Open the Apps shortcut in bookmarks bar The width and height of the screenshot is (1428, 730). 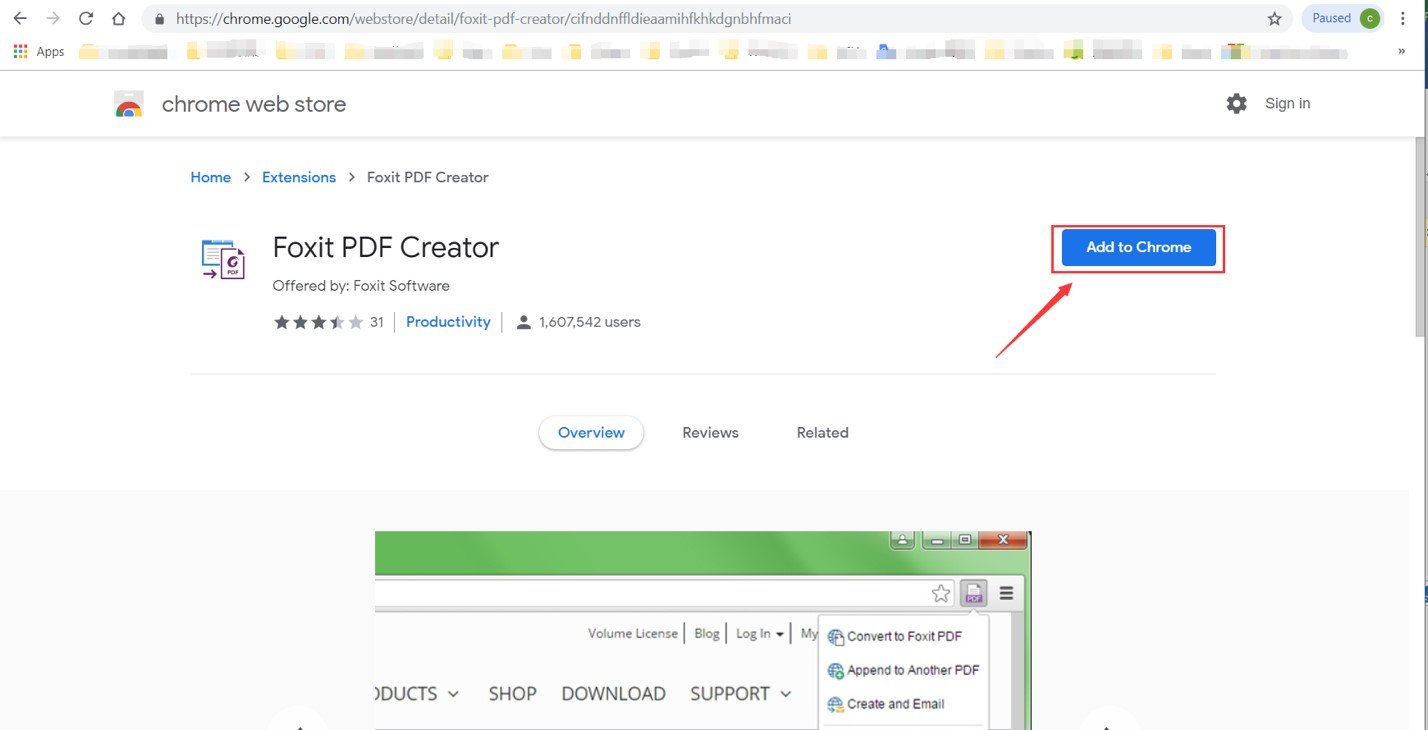tap(39, 51)
